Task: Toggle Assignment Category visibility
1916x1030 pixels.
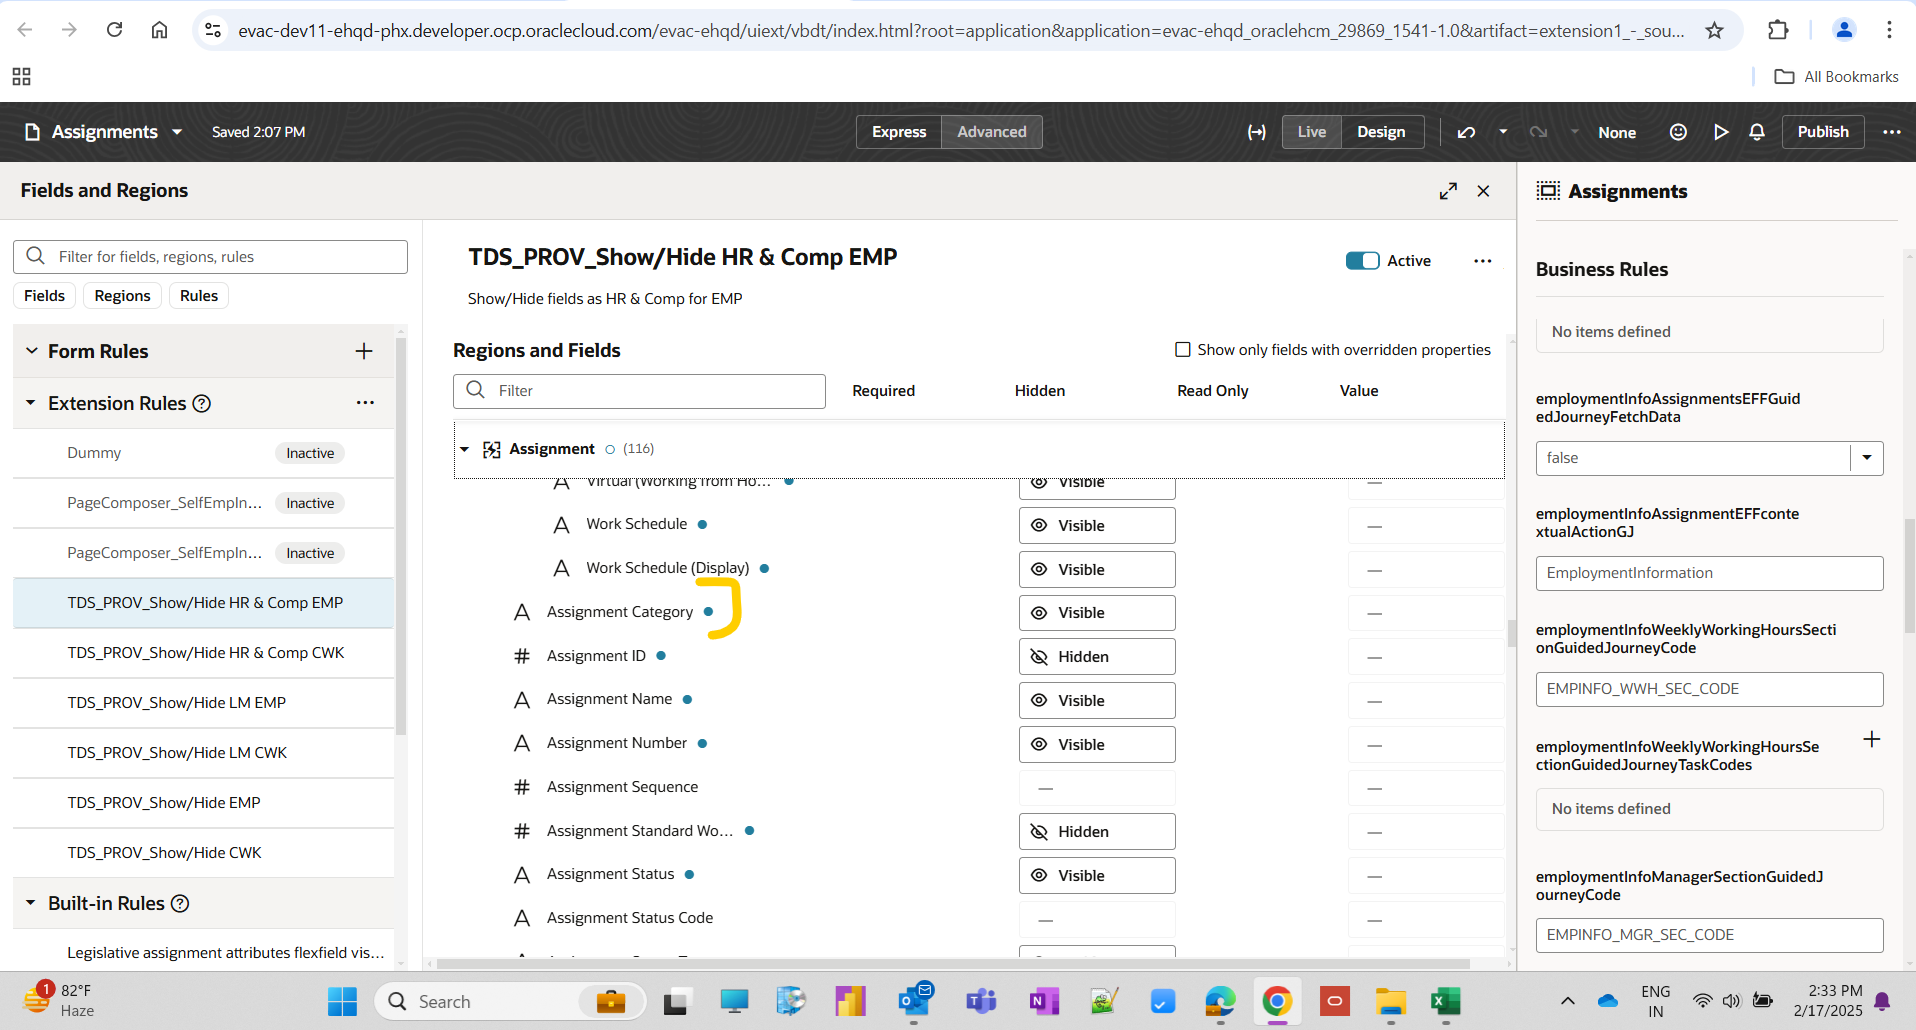Action: pos(1097,613)
